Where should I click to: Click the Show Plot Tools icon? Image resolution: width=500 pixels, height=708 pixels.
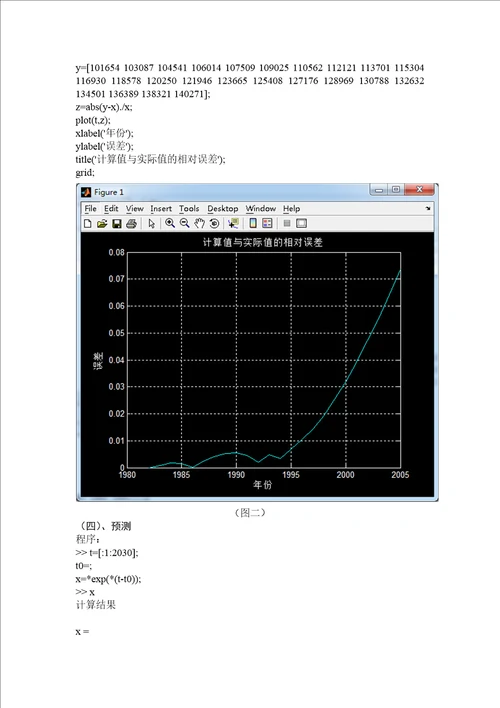301,223
